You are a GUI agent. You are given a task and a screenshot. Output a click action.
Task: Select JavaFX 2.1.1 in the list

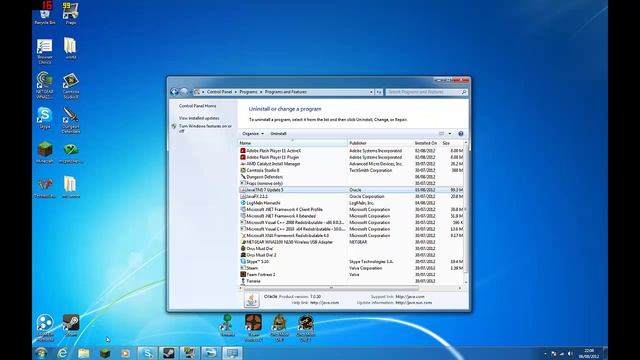(351, 196)
